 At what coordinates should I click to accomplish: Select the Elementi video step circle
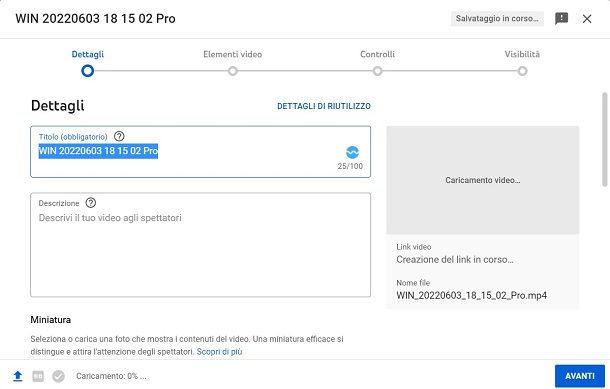tap(233, 71)
